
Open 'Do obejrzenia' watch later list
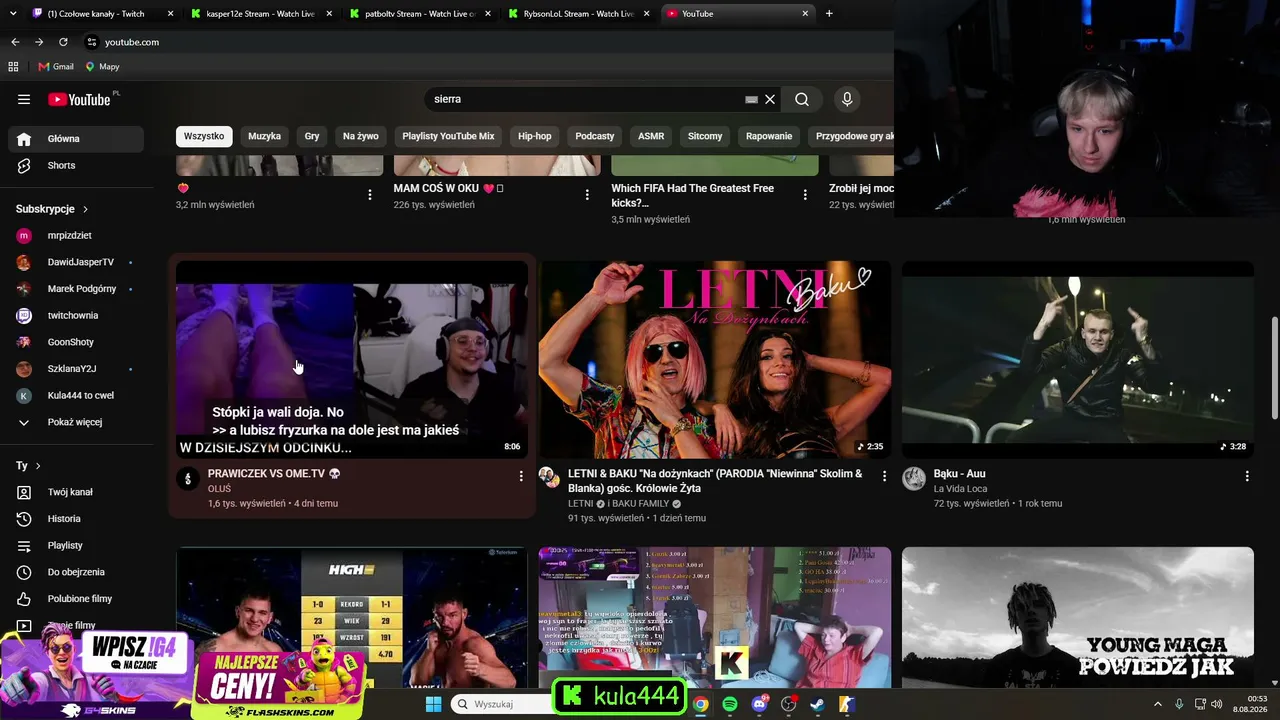[76, 572]
